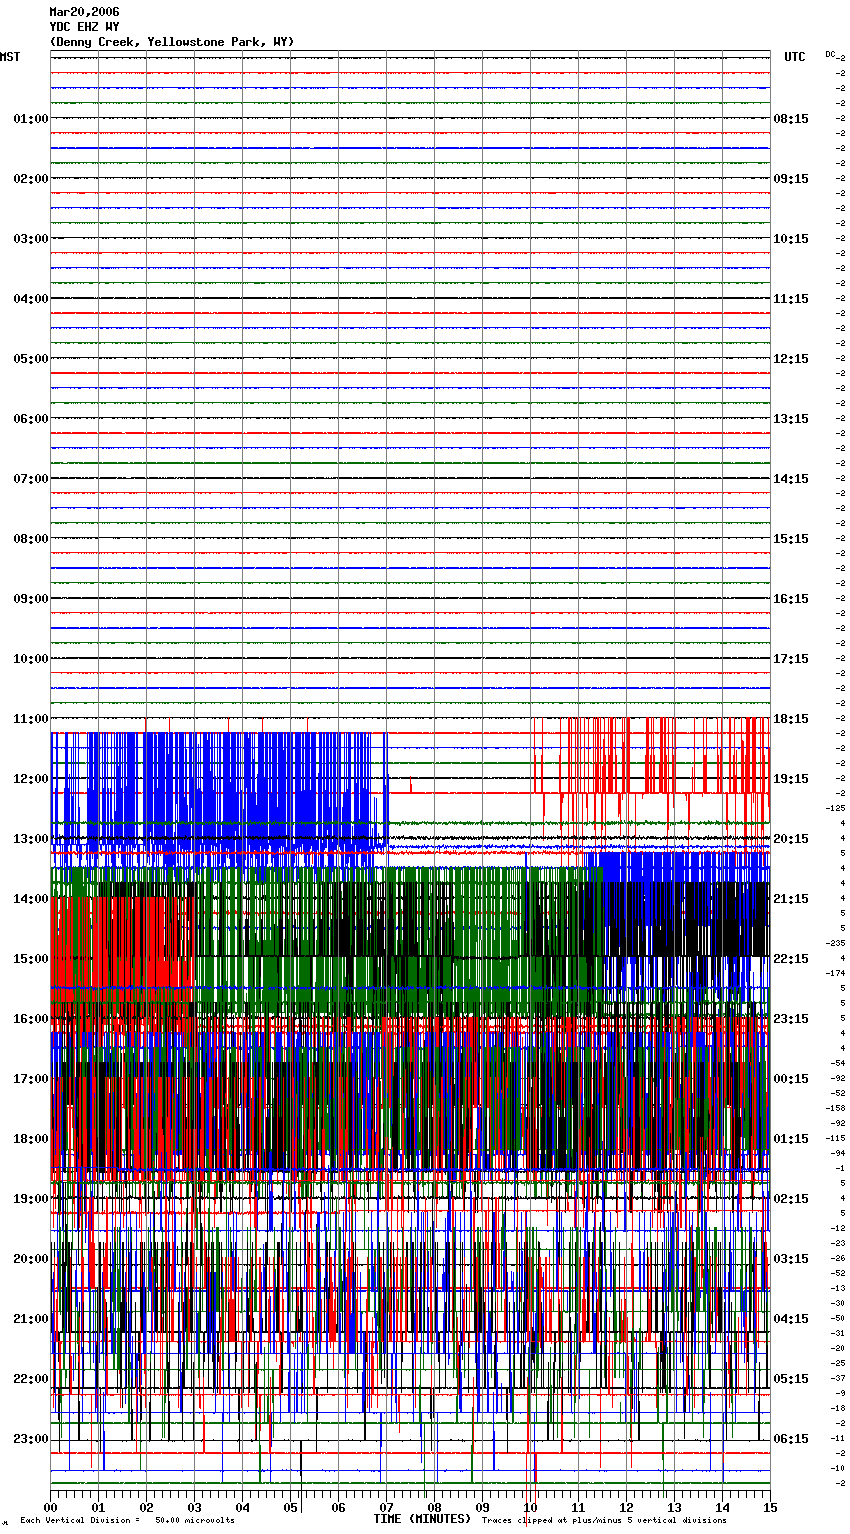Select the 04:00 MST time label
850x1534 pixels.
pos(31,299)
